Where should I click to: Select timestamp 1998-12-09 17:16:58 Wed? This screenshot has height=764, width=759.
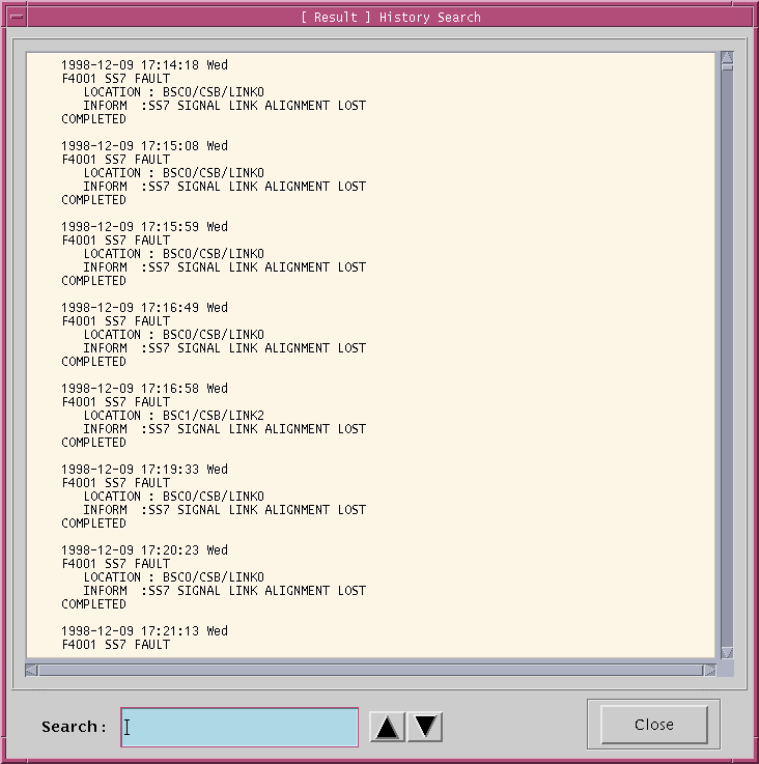tap(144, 388)
